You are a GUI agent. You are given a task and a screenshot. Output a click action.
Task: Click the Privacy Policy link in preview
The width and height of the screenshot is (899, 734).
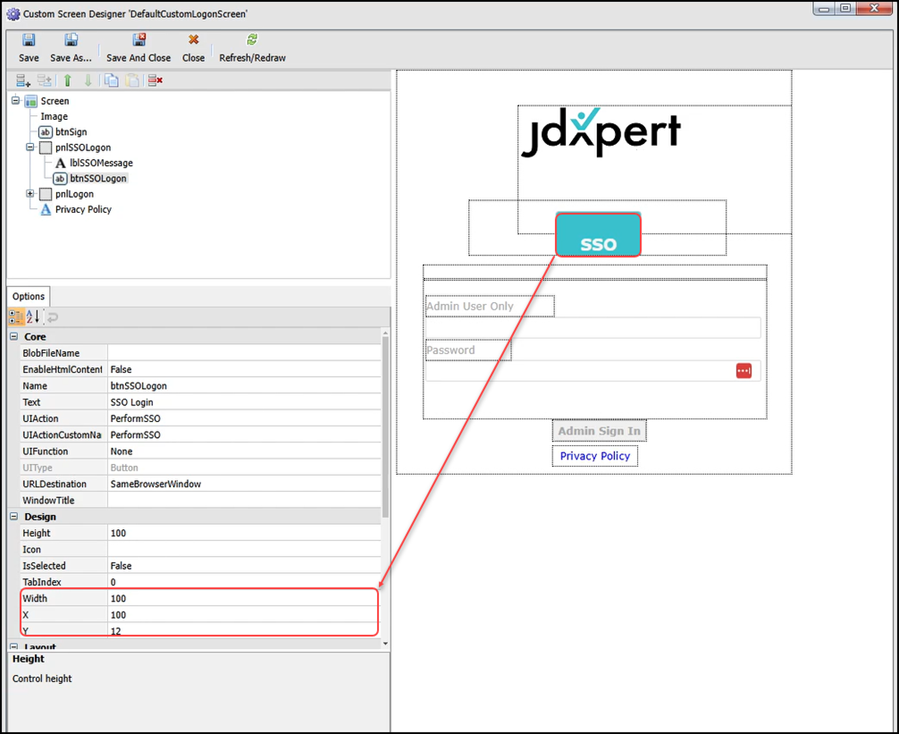[x=595, y=456]
